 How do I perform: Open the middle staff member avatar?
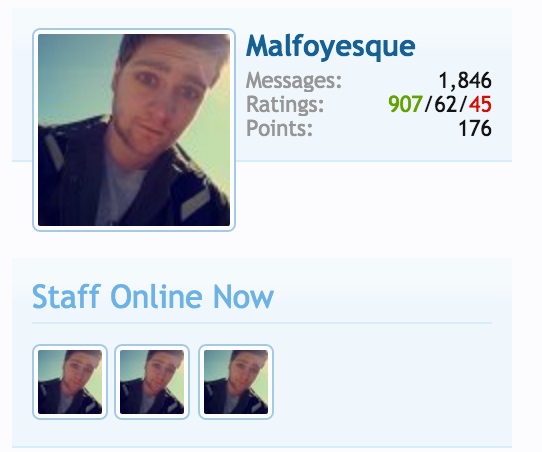click(x=152, y=382)
